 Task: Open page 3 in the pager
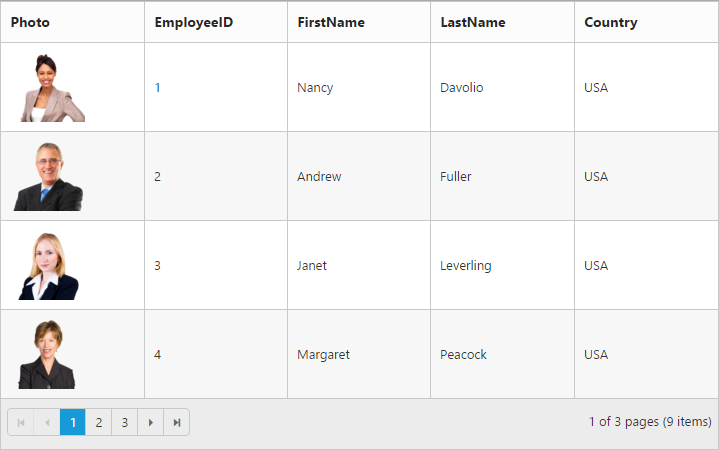coord(125,422)
